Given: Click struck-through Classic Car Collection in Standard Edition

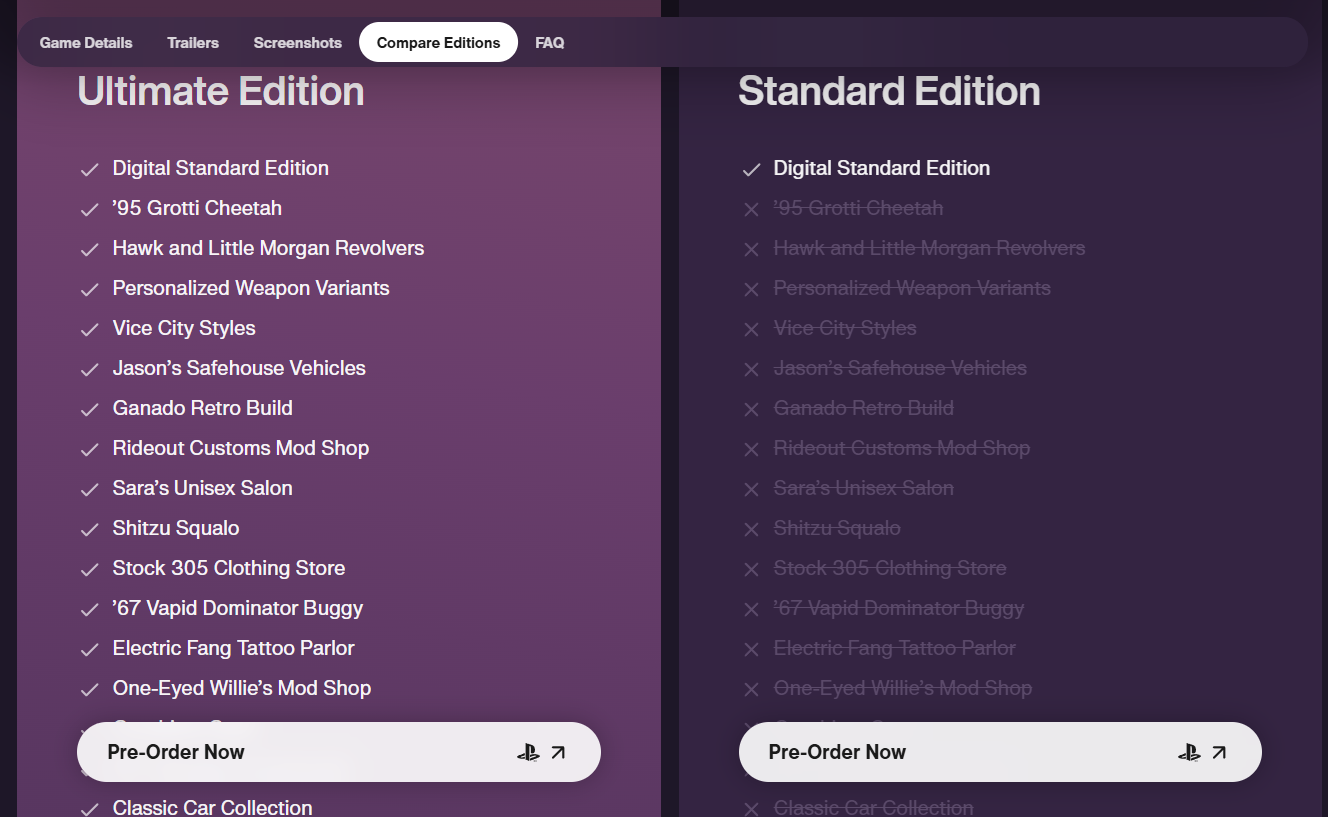Looking at the screenshot, I should (x=874, y=807).
